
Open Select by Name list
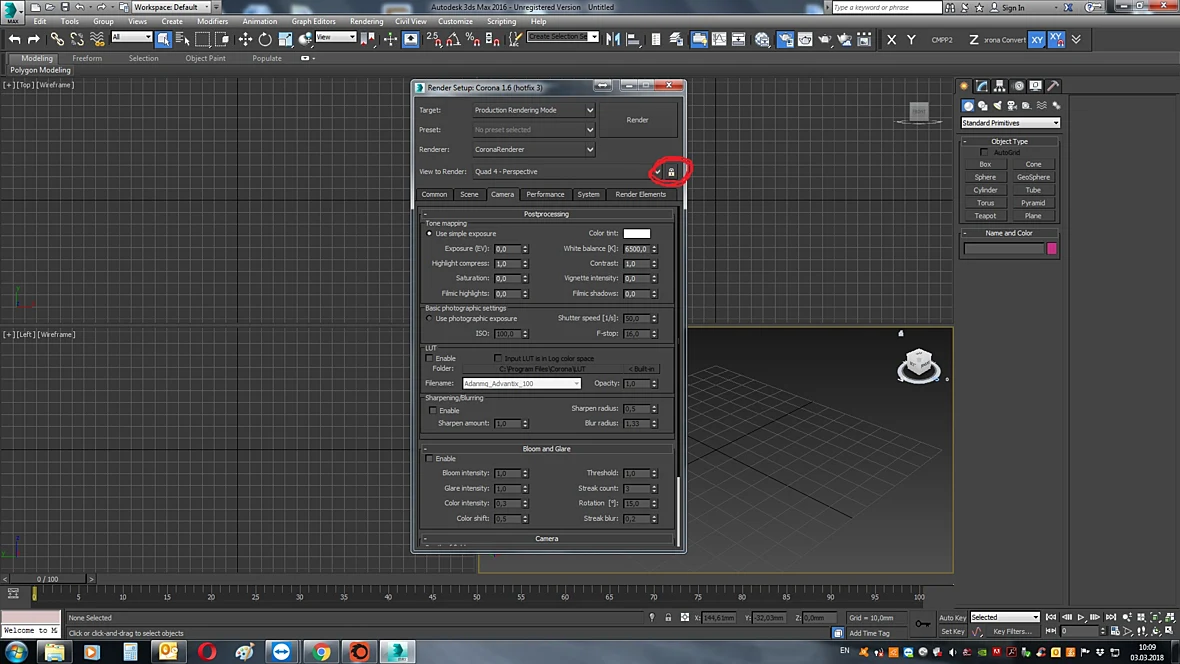pyautogui.click(x=183, y=39)
